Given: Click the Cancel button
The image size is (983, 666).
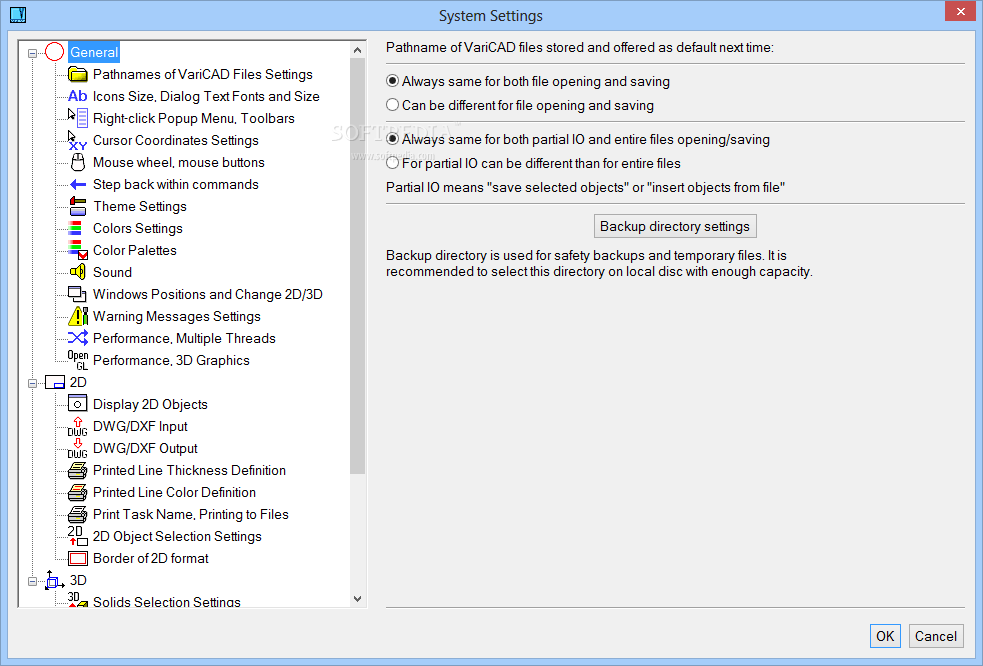Looking at the screenshot, I should click(x=936, y=636).
